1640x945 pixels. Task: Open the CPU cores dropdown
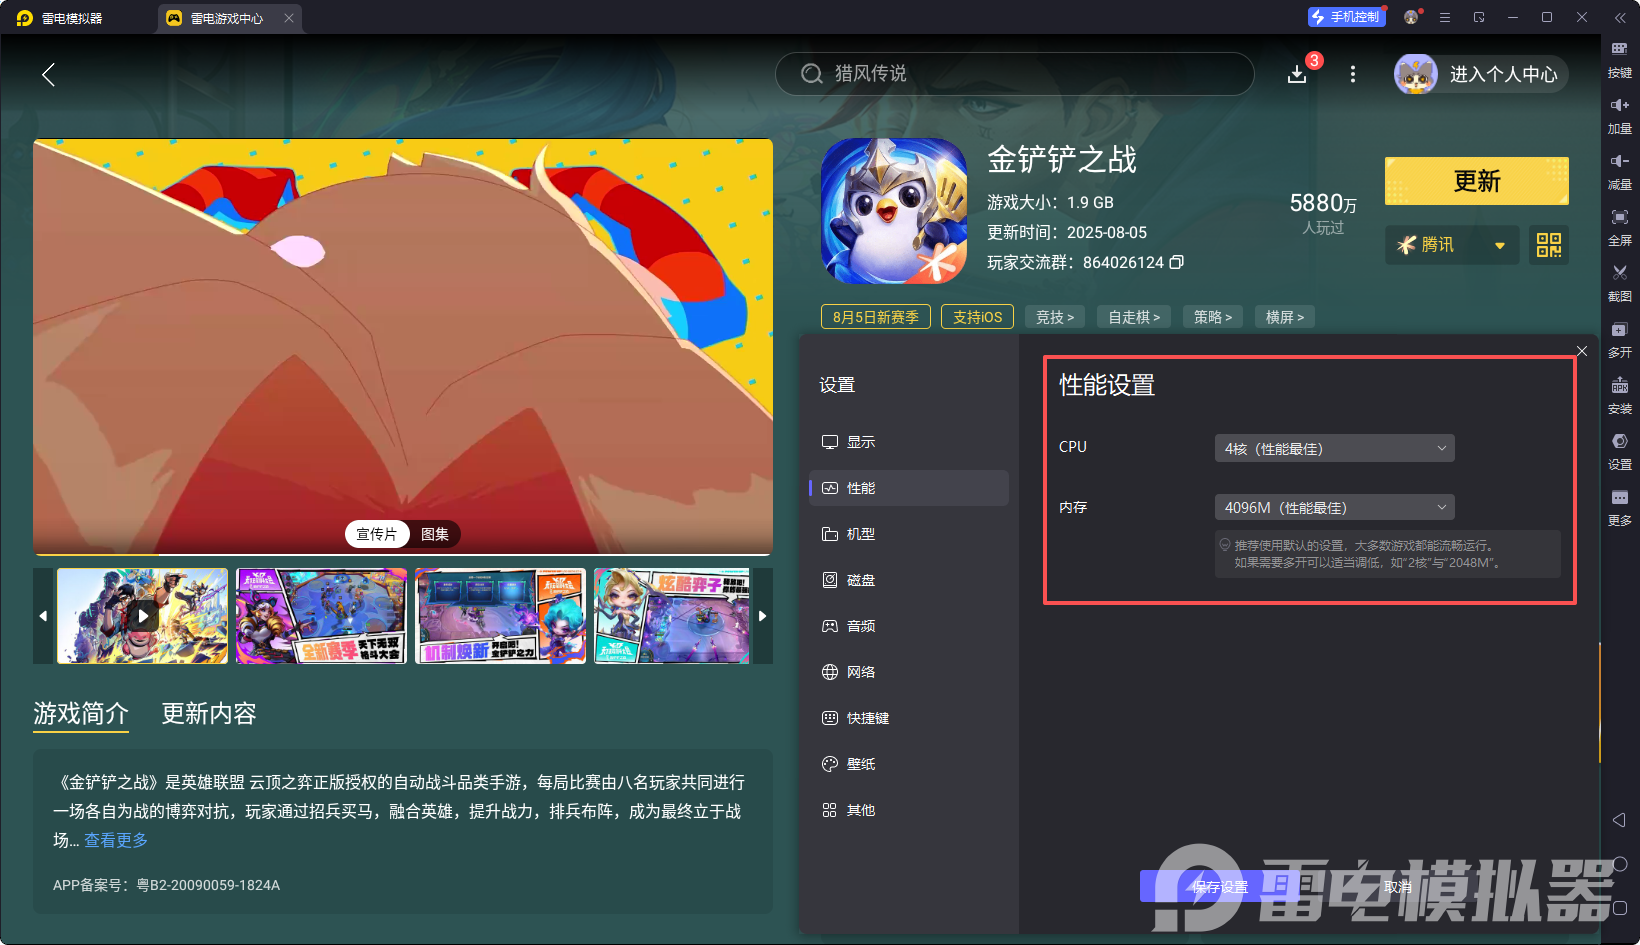[1334, 448]
